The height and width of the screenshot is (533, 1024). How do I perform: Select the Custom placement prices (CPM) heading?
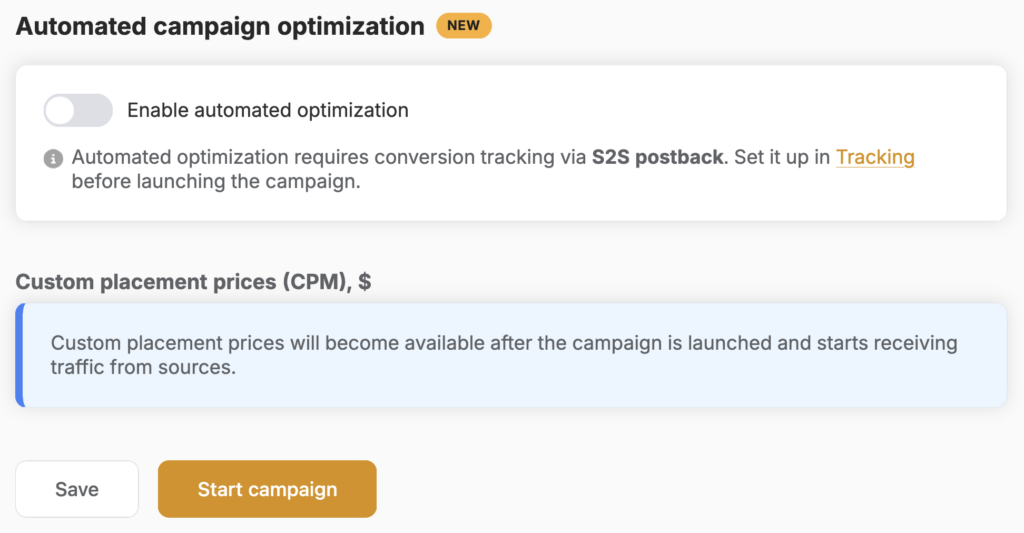193,282
